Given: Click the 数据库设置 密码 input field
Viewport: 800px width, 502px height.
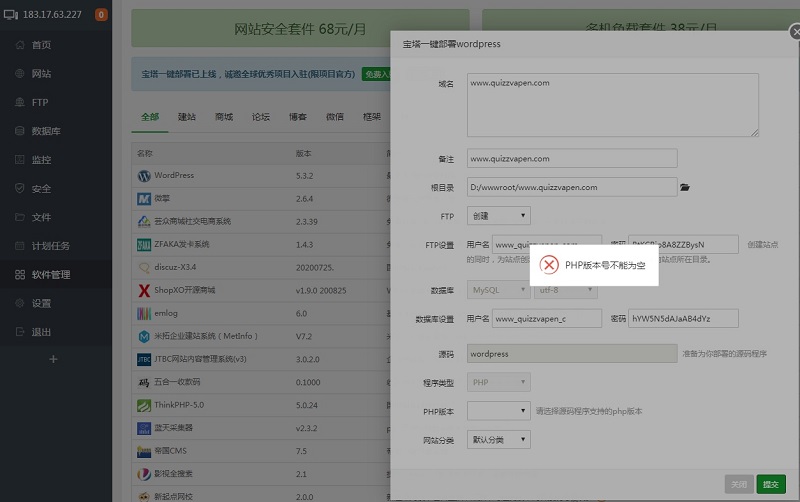Looking at the screenshot, I should [683, 318].
